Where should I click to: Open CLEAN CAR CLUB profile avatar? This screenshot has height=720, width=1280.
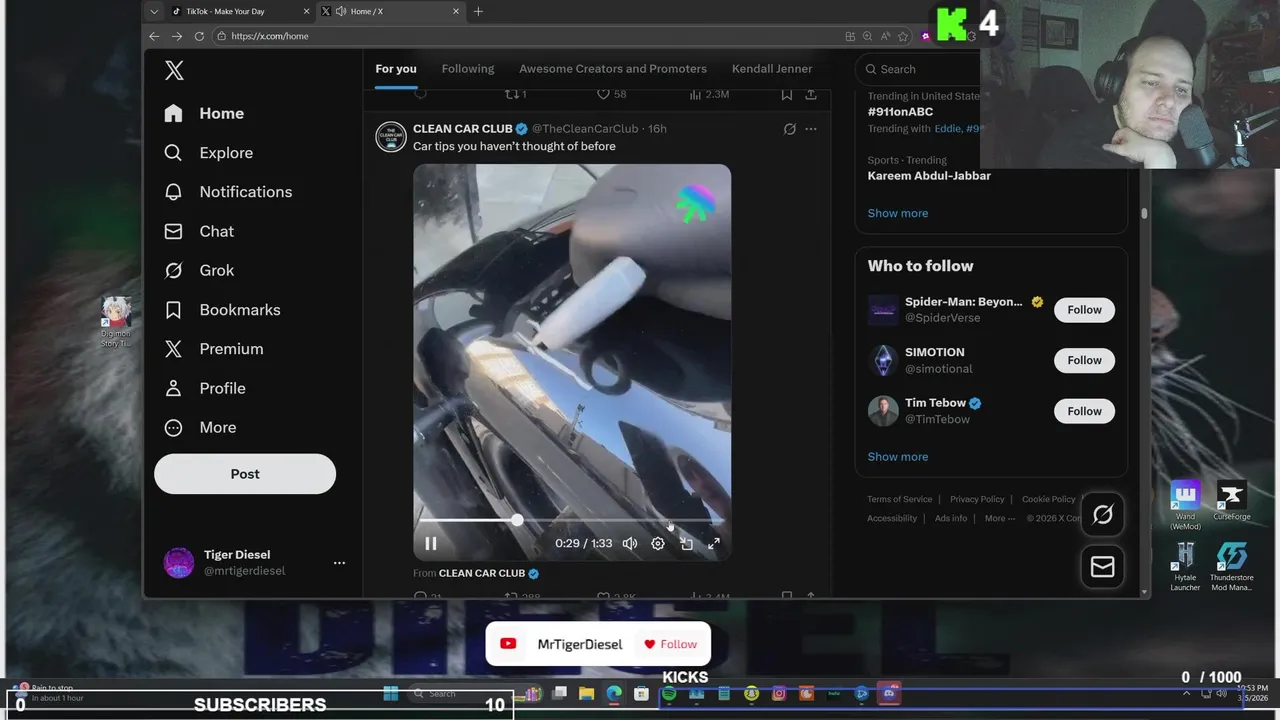[391, 137]
